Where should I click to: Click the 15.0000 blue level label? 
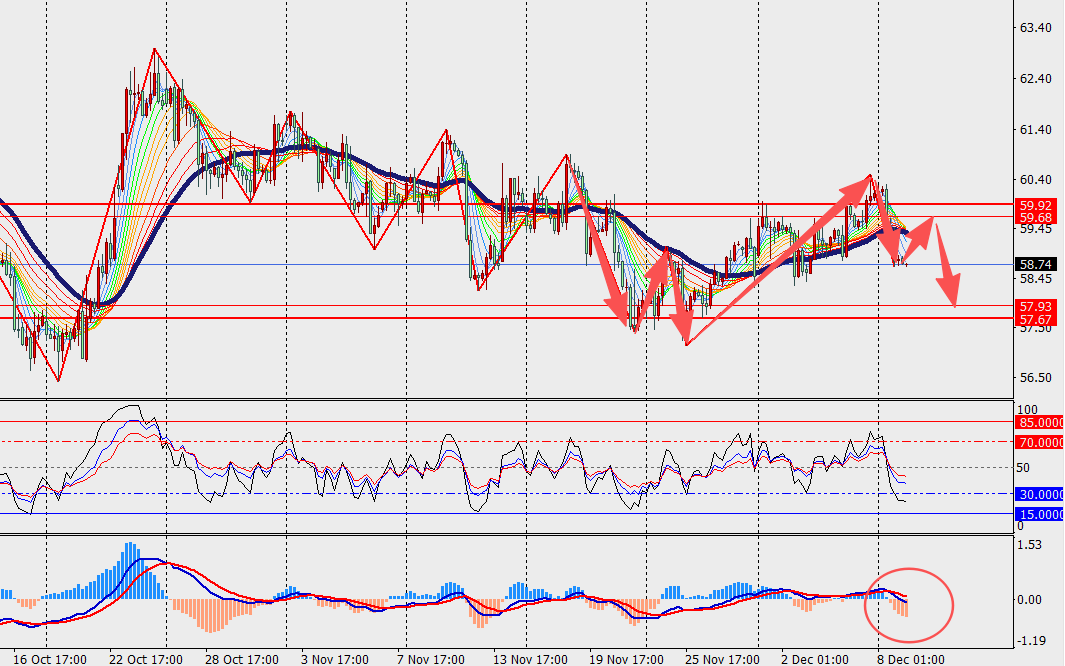click(x=1040, y=514)
